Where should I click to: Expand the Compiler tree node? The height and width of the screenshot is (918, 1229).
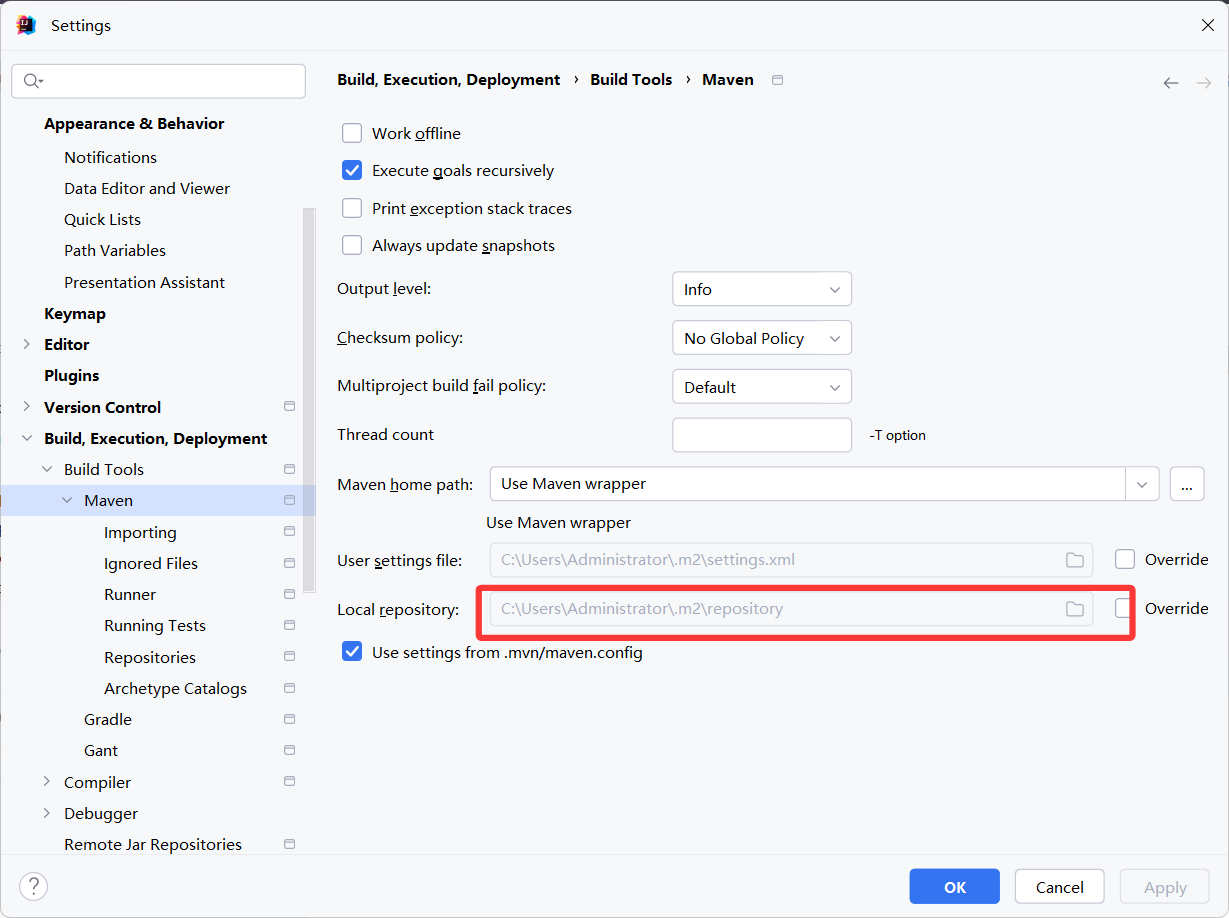pyautogui.click(x=47, y=782)
